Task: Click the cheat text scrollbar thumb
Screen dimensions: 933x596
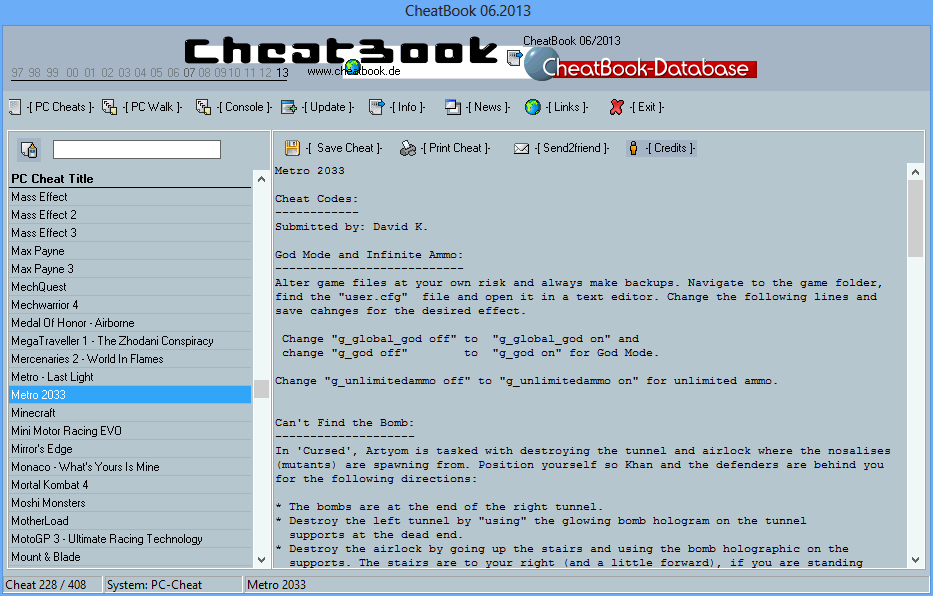Action: (x=916, y=219)
